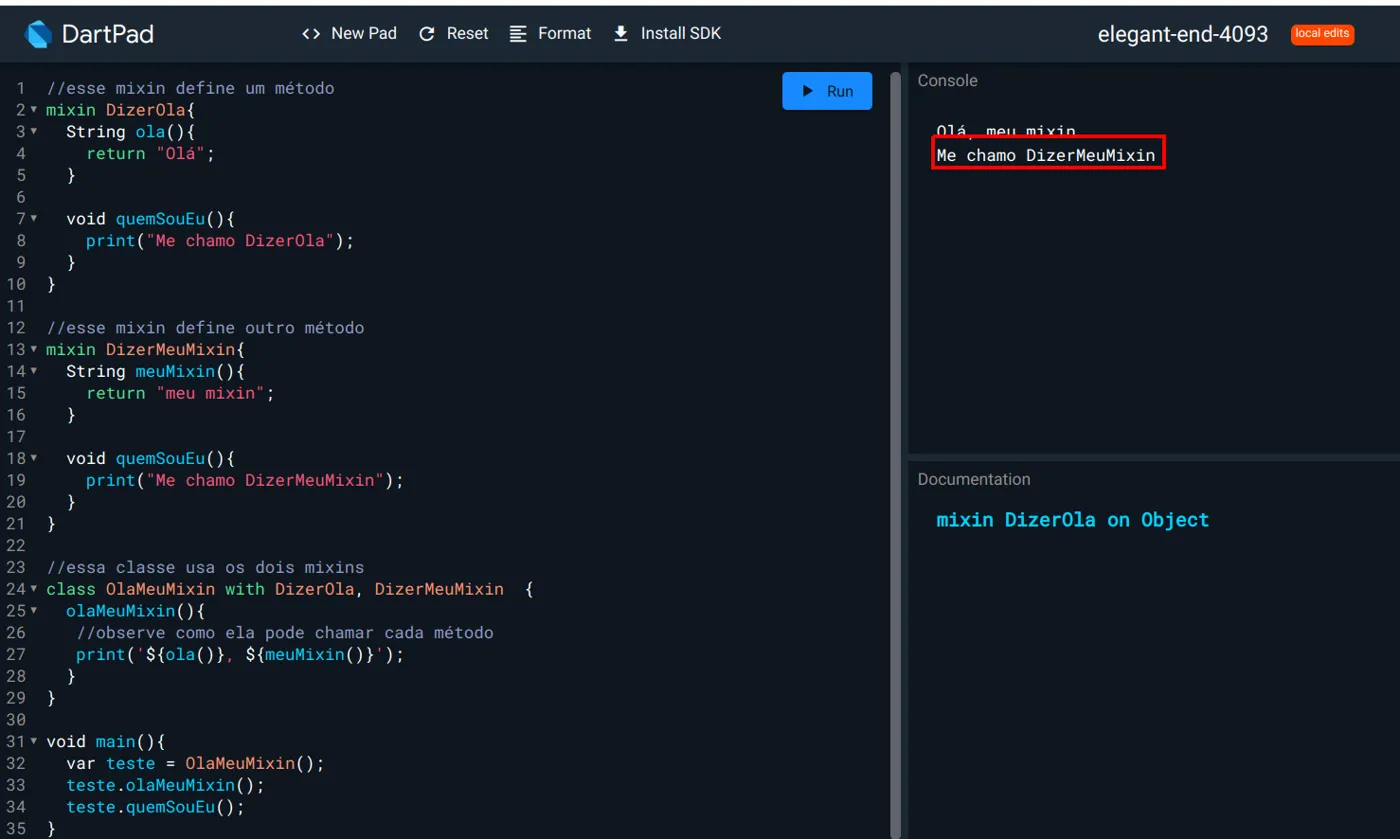Click line number 11 in the gutter
Viewport: 1400px width, 839px height.
point(15,306)
